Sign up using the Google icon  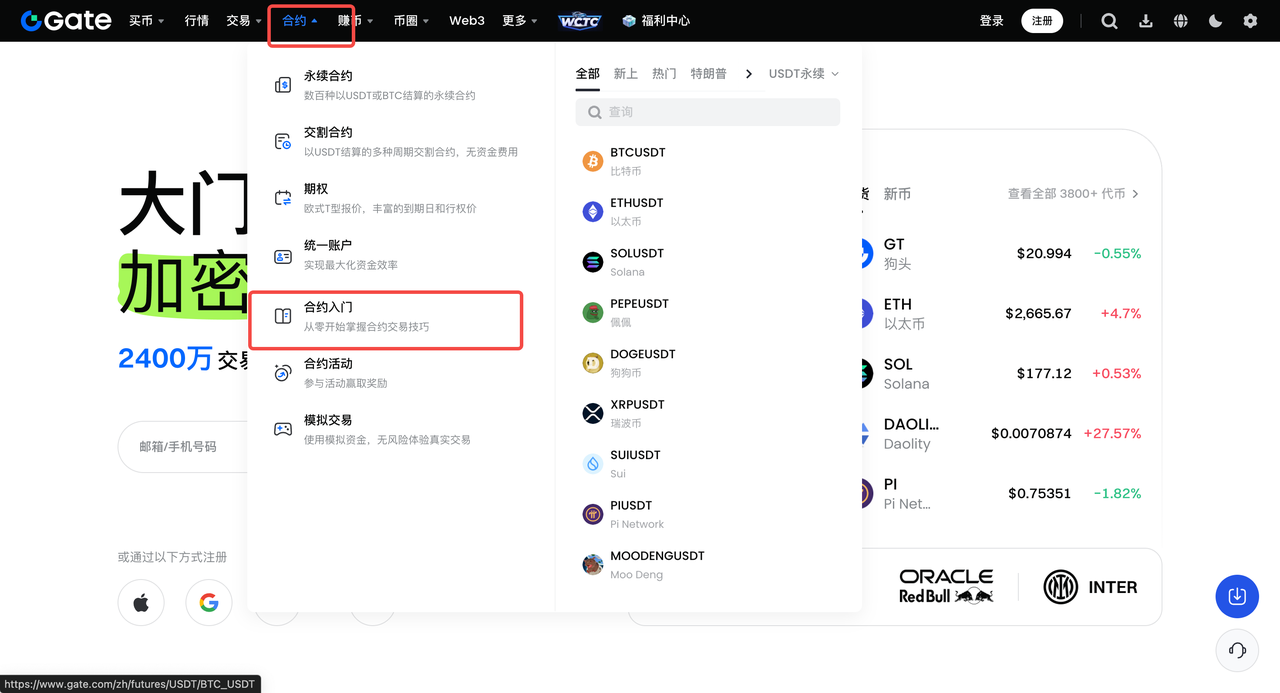tap(208, 602)
